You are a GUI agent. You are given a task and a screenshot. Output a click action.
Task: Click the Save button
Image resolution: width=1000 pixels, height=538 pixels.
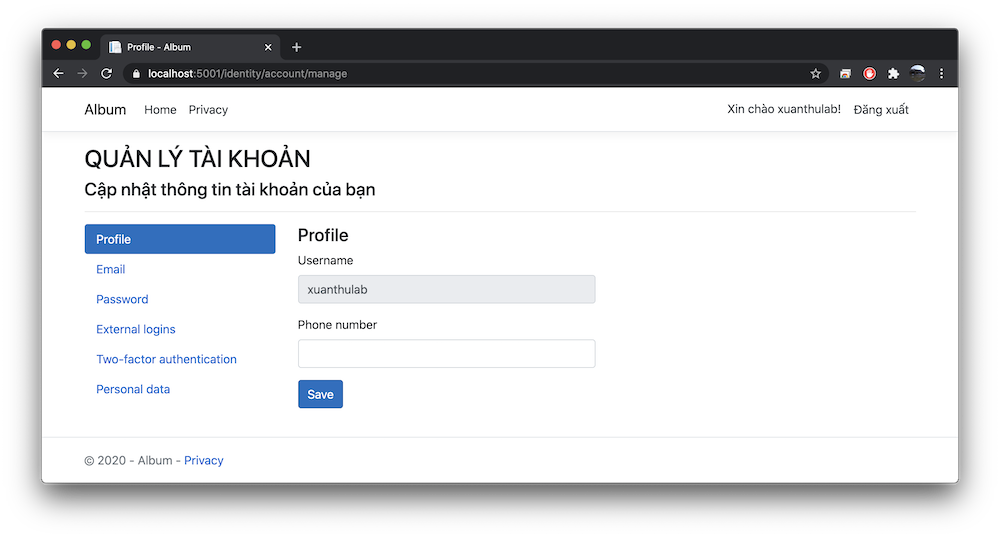point(320,394)
